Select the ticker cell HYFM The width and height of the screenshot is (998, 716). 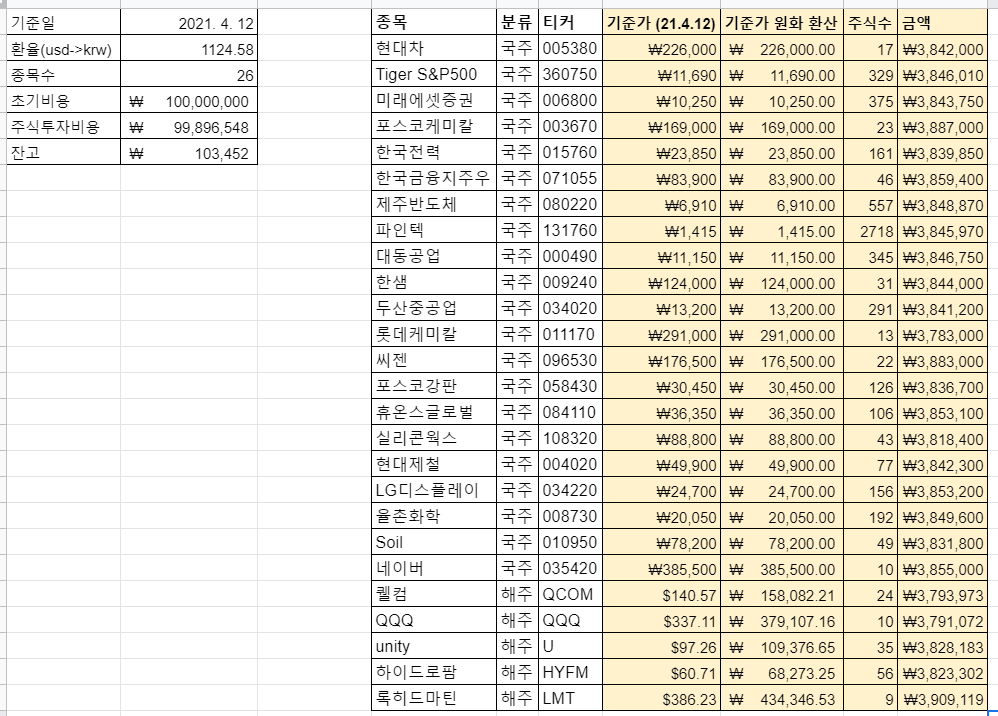[x=570, y=673]
